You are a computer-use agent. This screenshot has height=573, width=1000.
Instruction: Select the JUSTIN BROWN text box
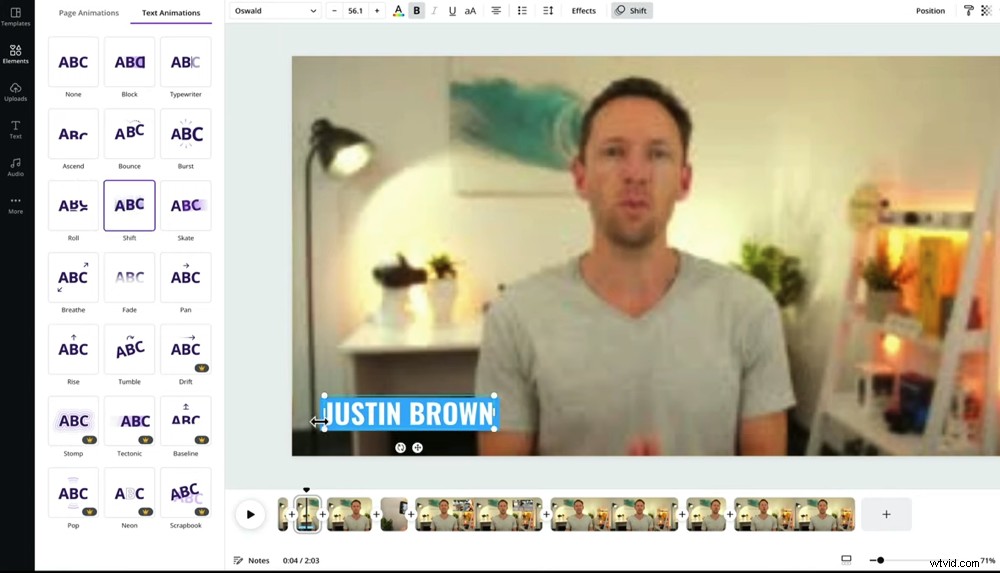[x=409, y=413]
